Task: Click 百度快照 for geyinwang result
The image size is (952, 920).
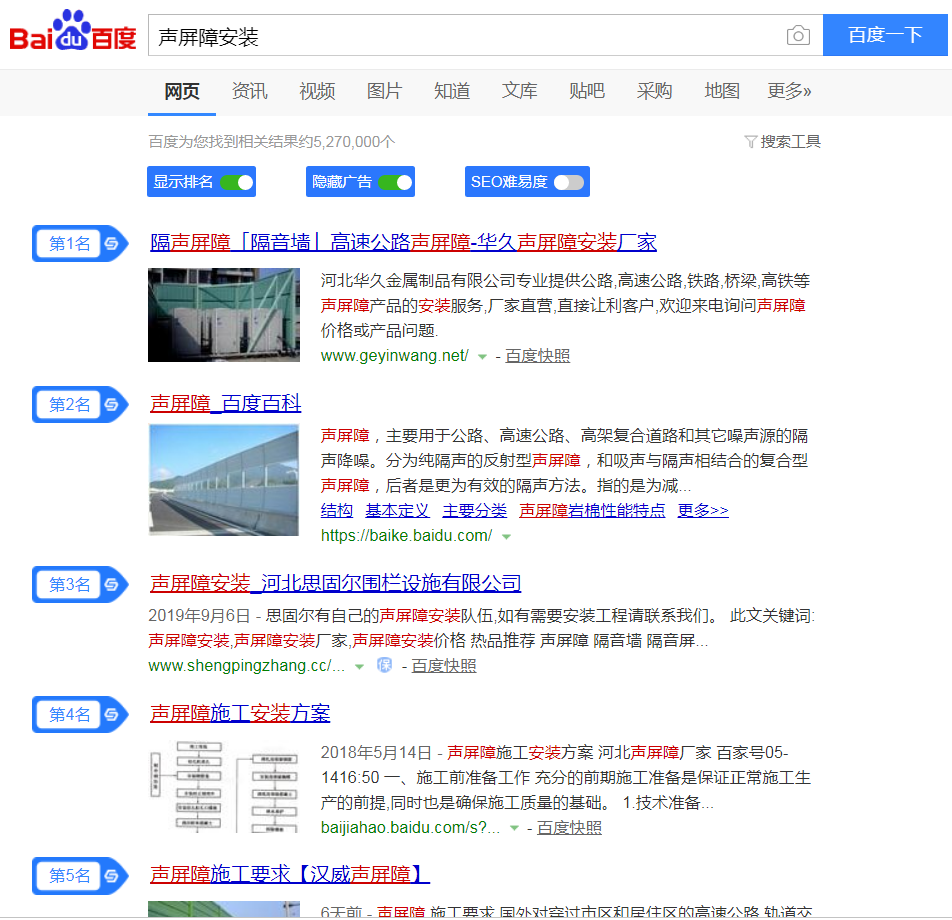Action: (x=537, y=356)
